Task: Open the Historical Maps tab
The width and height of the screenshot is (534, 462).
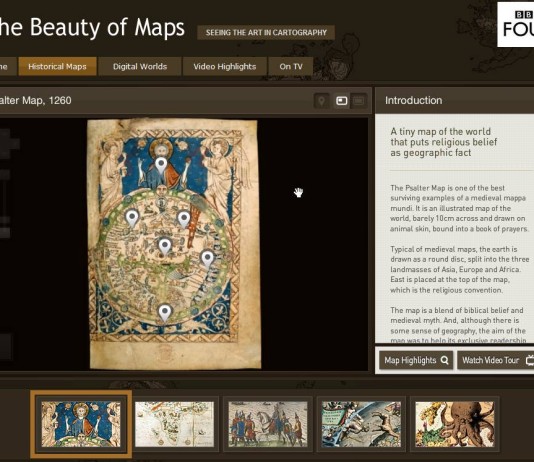Action: coord(58,66)
